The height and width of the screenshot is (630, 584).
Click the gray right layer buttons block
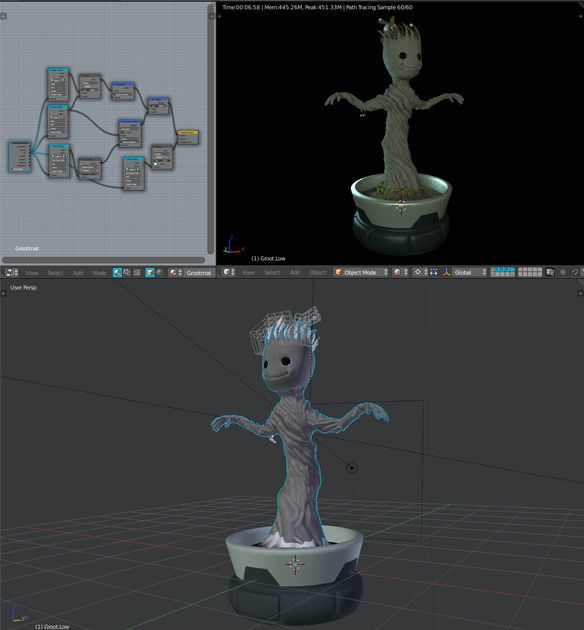tap(530, 272)
